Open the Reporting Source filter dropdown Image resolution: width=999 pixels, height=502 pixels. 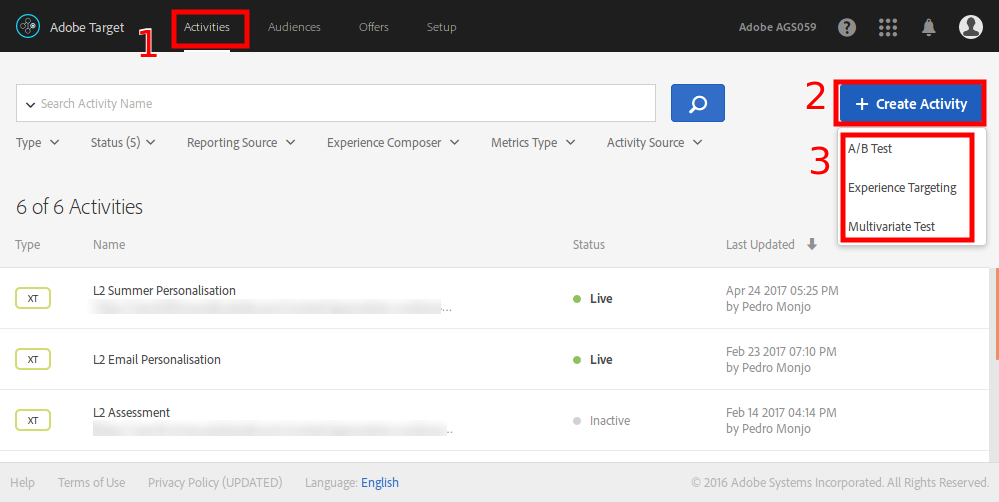click(241, 143)
